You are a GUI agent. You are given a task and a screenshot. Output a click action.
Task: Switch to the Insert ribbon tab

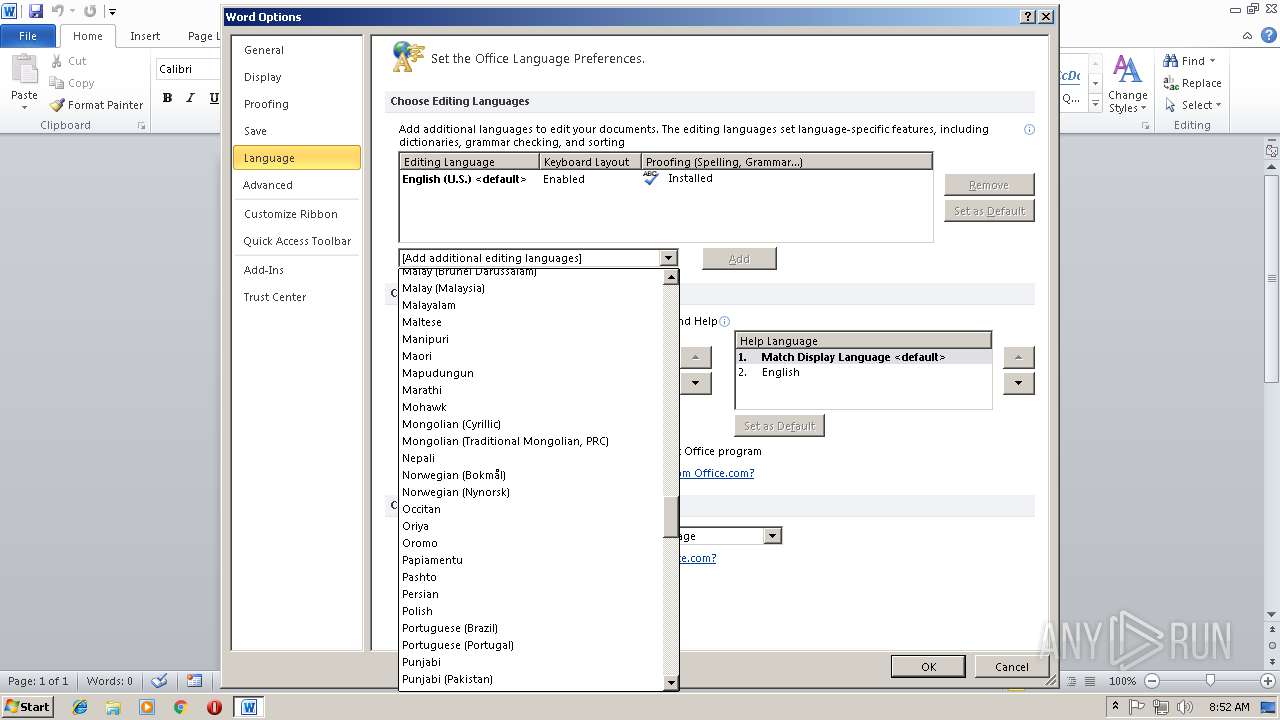coord(145,36)
